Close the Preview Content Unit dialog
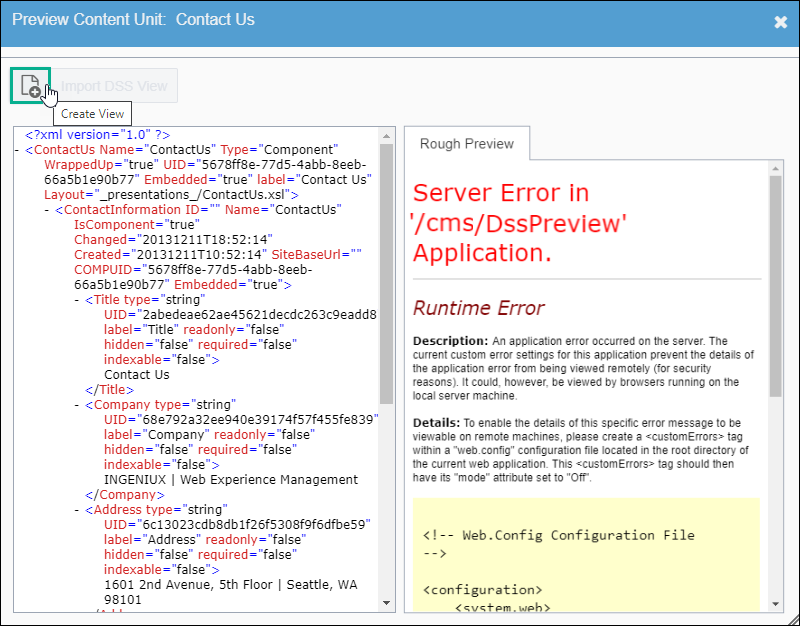Viewport: 800px width, 626px height. click(780, 22)
